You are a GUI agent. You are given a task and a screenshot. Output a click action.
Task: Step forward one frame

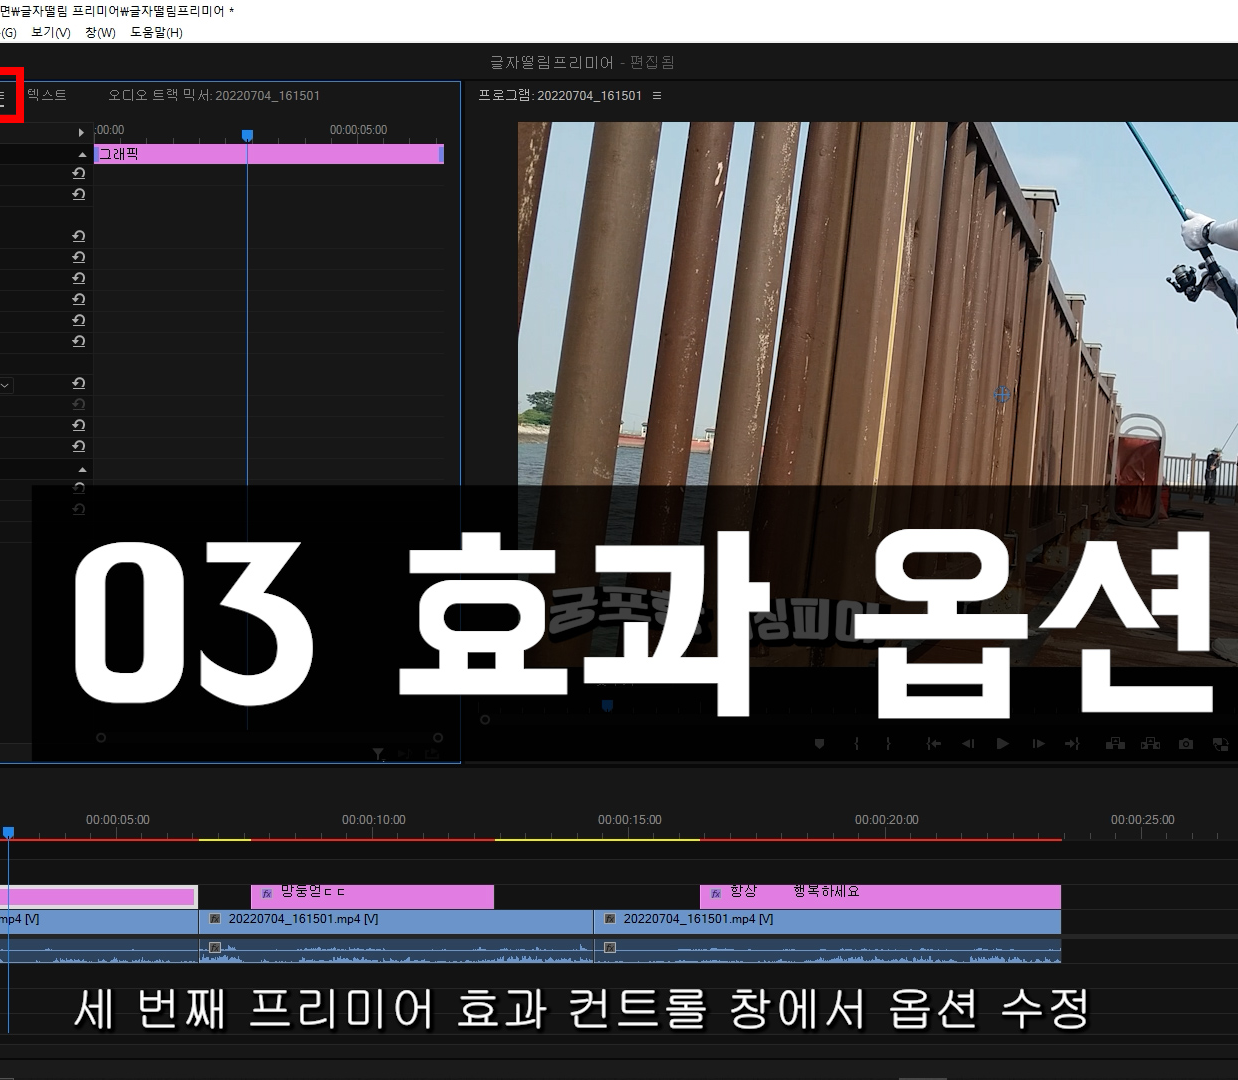tap(1038, 744)
